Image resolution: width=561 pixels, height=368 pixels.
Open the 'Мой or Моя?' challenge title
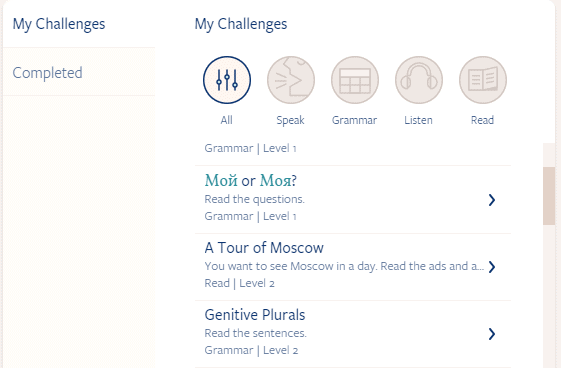tap(250, 181)
